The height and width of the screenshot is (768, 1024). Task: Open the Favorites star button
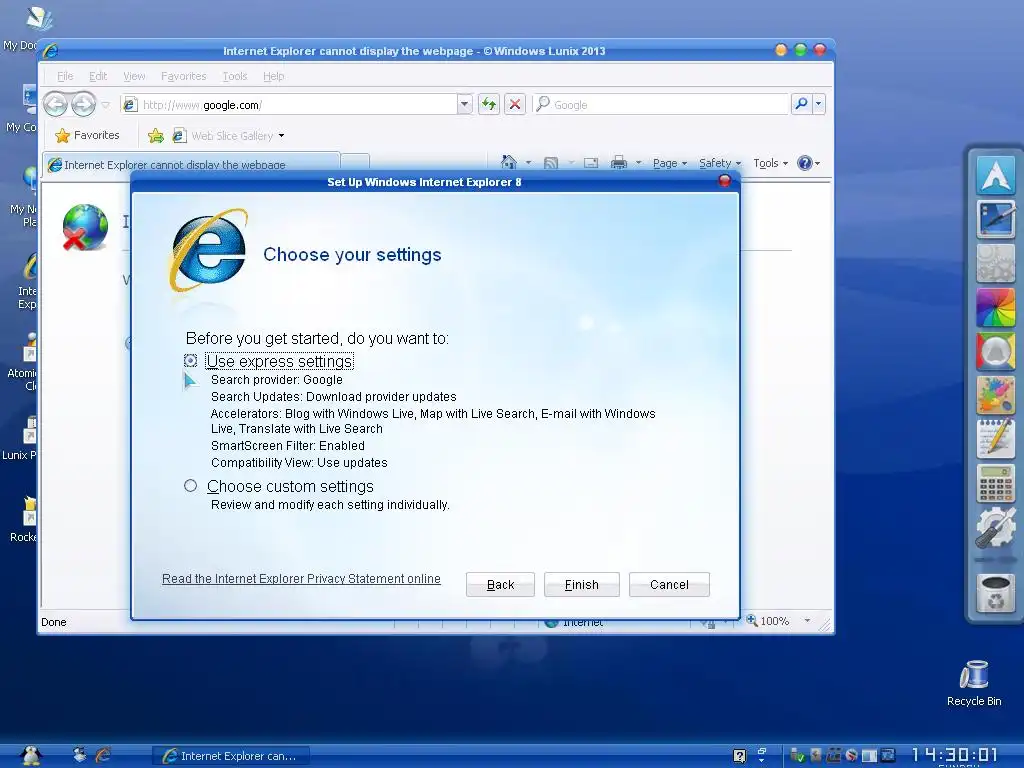pyautogui.click(x=88, y=135)
